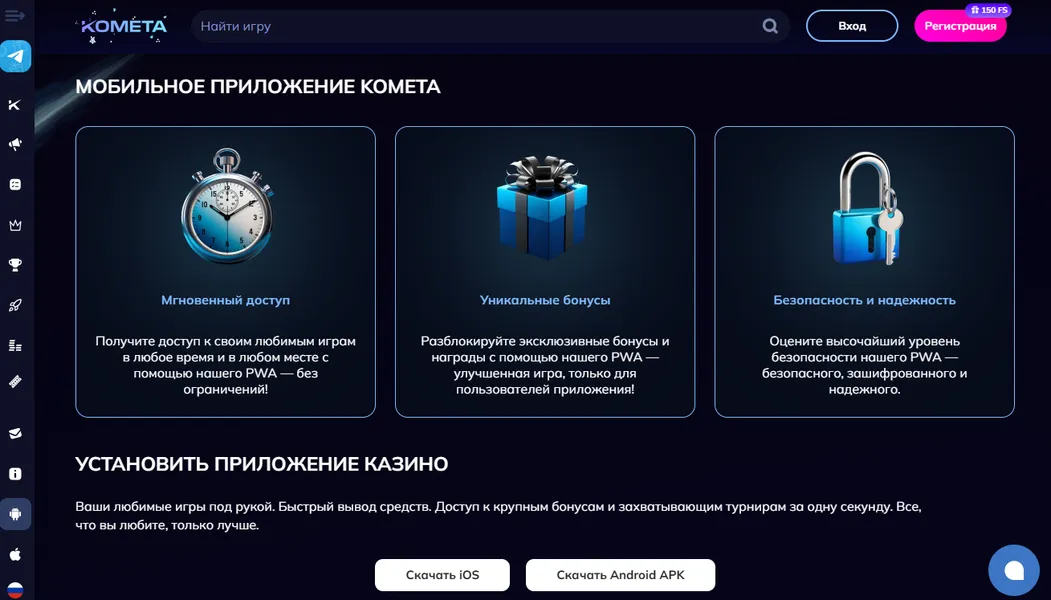Click the Скачать iOS button
This screenshot has height=600, width=1051.
[441, 575]
